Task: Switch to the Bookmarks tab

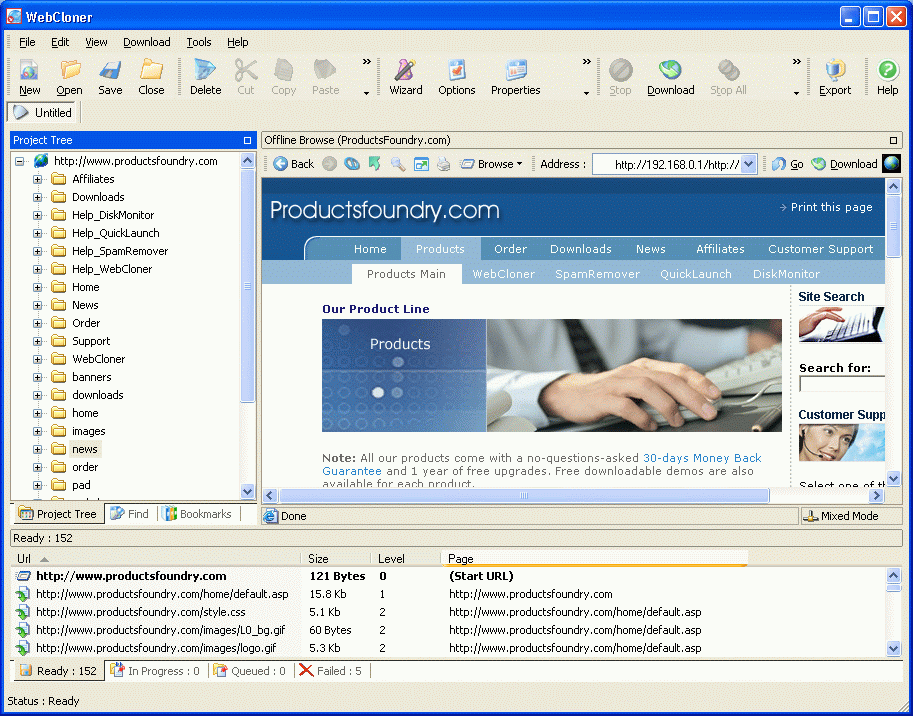Action: point(198,514)
